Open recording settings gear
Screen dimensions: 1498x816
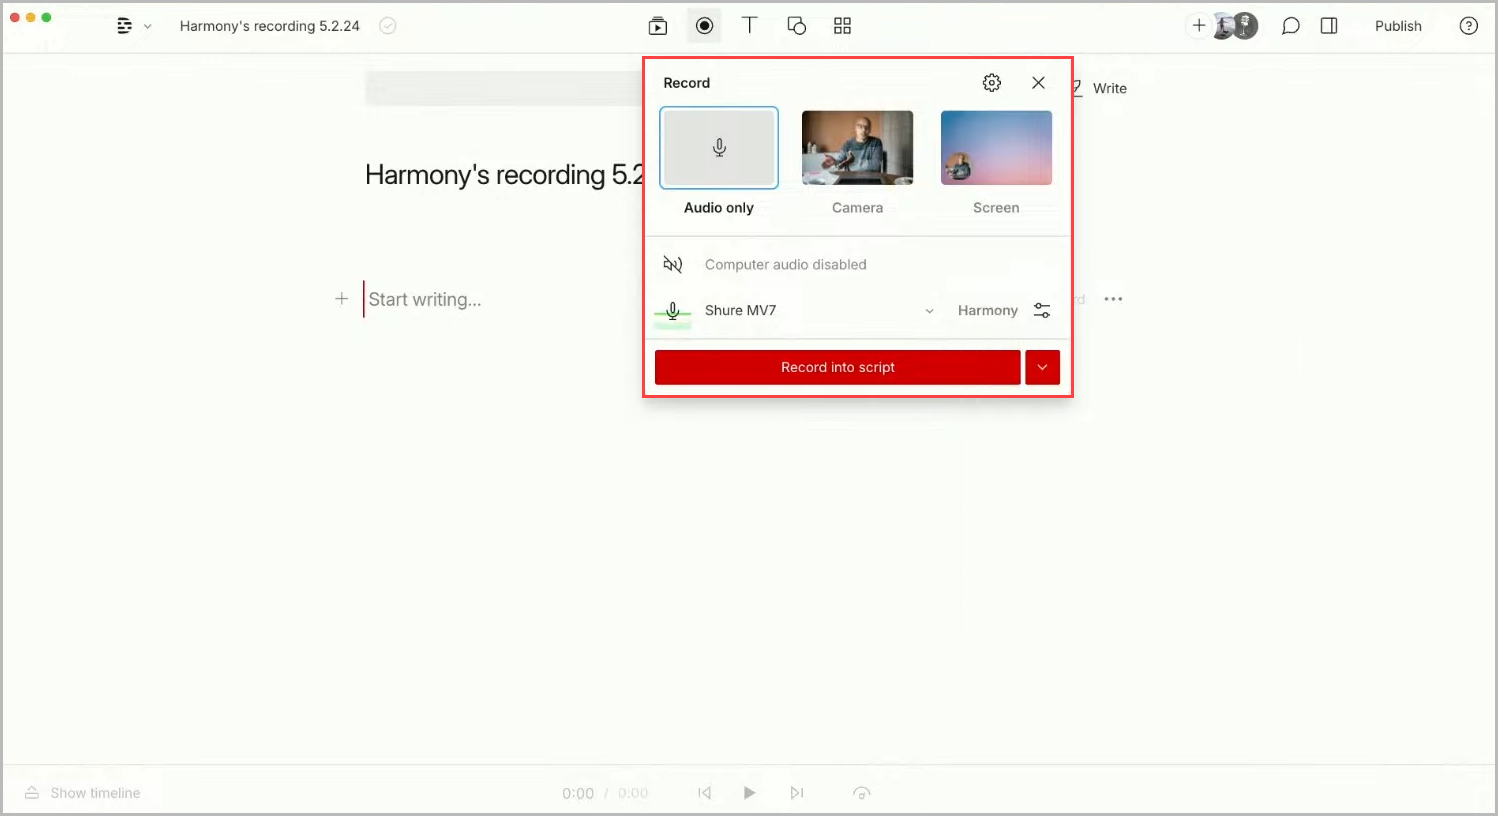(991, 83)
